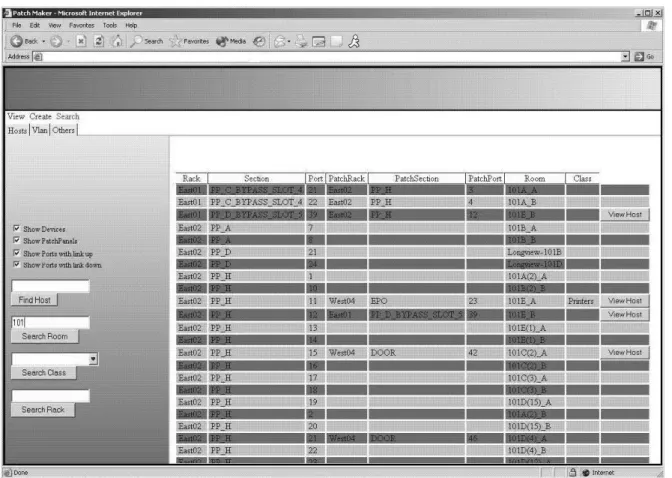Open the Media toolbar button
672x478 pixels.
tap(231, 41)
